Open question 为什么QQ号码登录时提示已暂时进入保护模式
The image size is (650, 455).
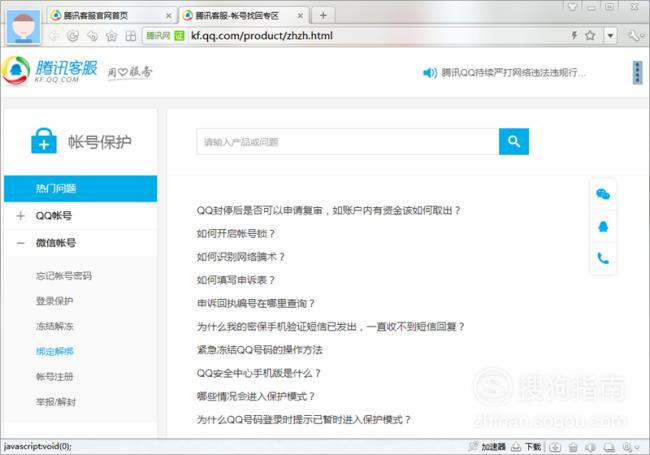point(304,419)
